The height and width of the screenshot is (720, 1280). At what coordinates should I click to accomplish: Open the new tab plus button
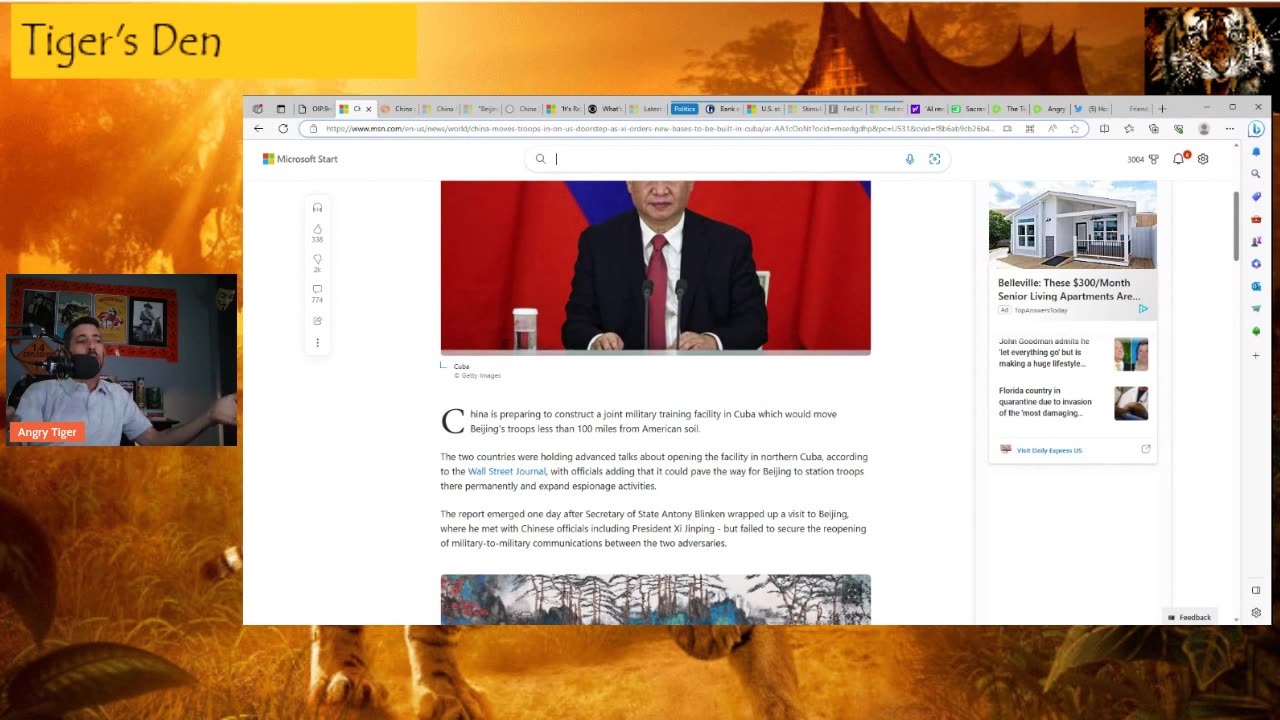click(1161, 109)
